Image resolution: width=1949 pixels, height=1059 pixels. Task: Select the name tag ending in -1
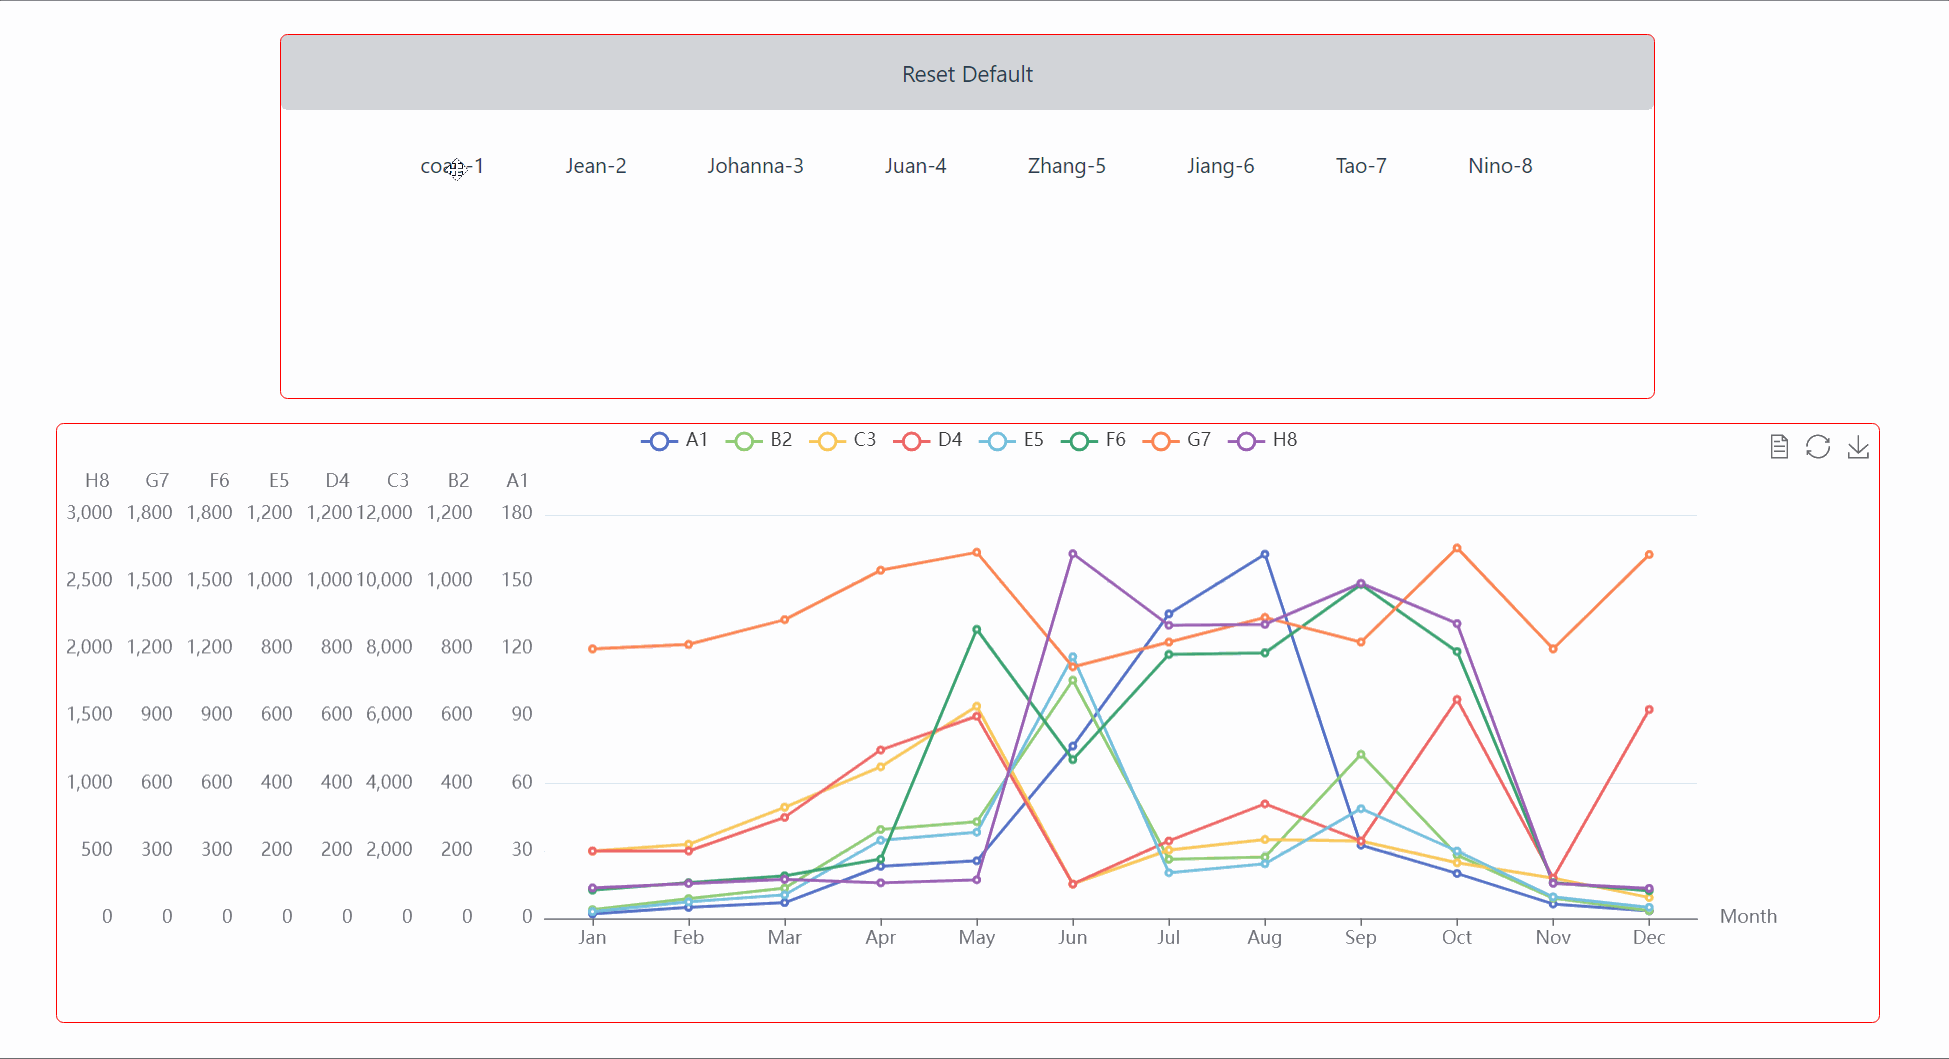point(452,166)
